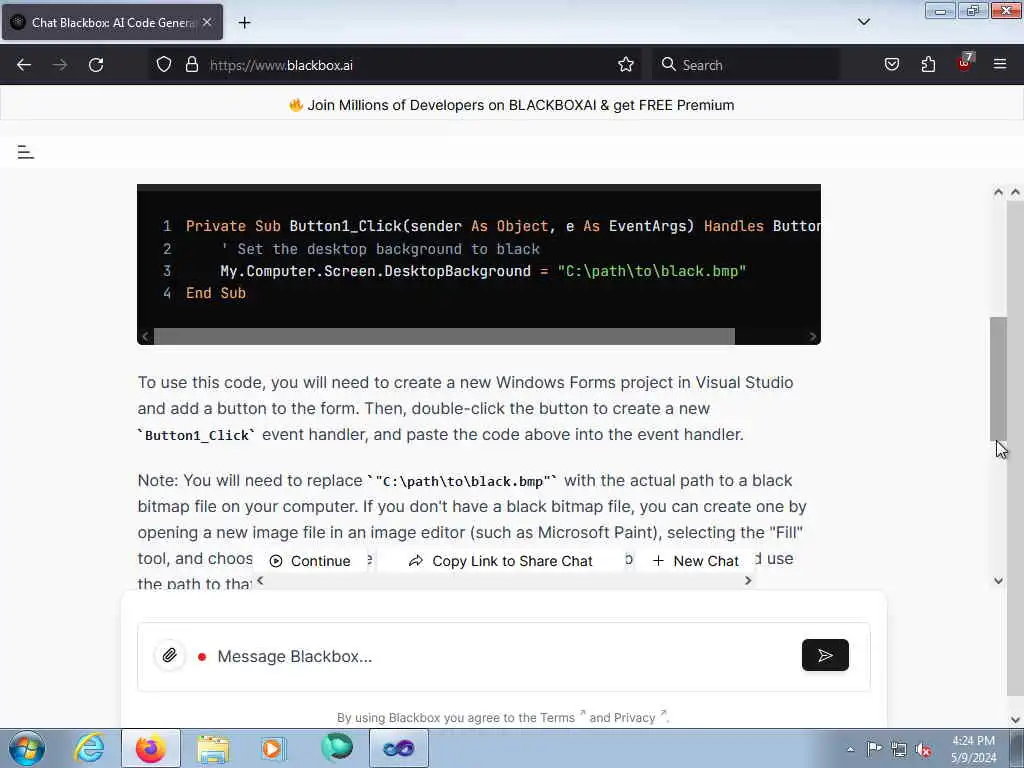The image size is (1024, 768).
Task: Click the network tray icon
Action: tap(899, 749)
